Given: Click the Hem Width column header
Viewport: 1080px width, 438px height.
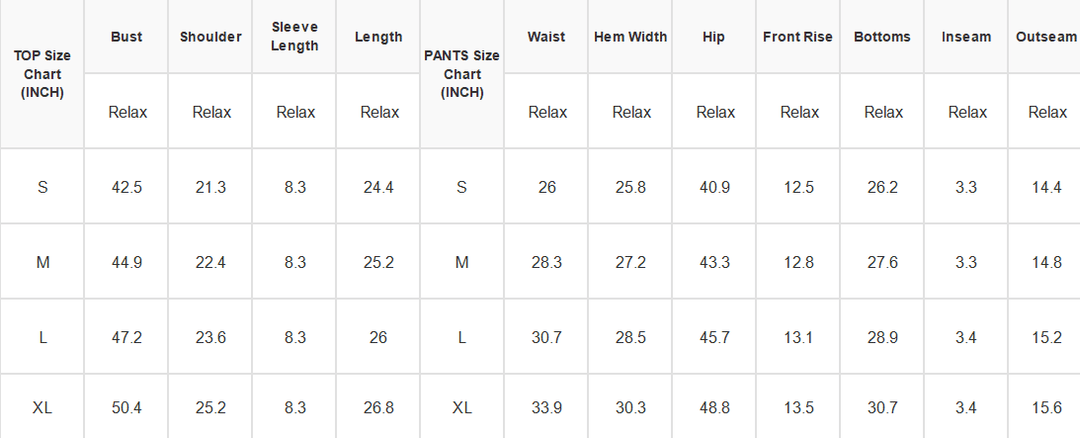Looking at the screenshot, I should [x=630, y=36].
